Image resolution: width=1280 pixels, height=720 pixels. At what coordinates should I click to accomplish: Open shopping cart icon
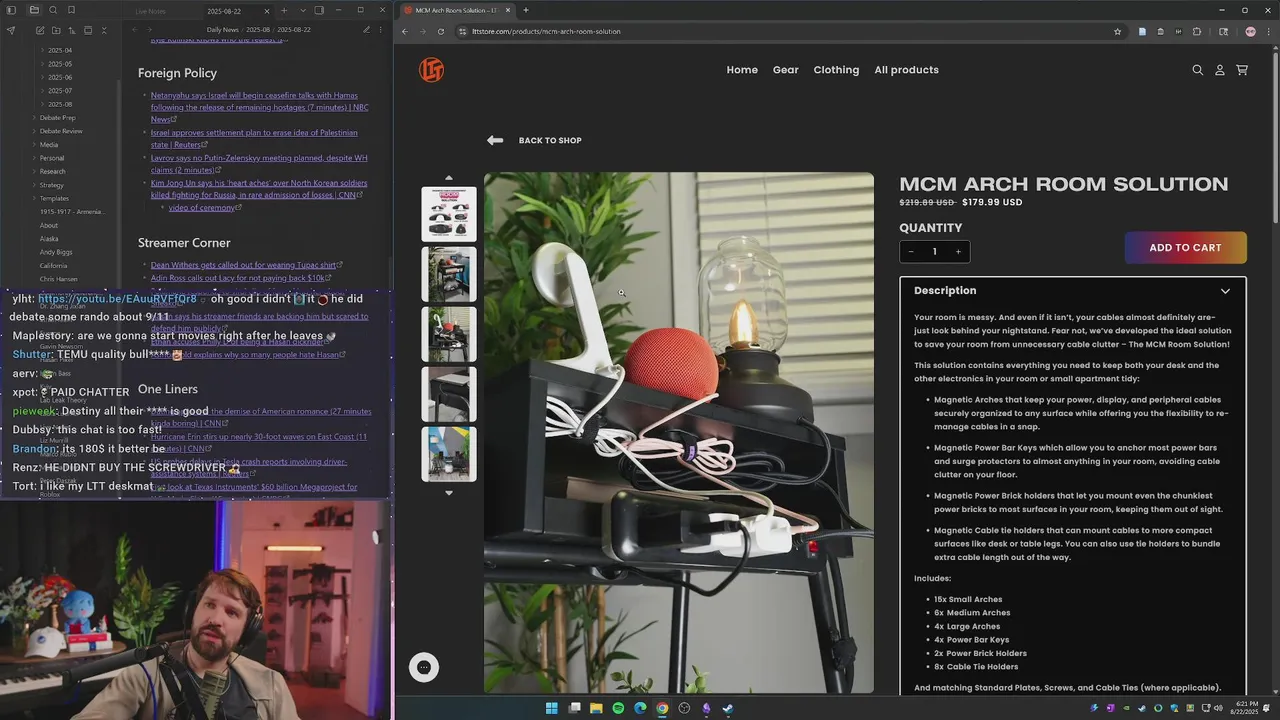coord(1242,70)
